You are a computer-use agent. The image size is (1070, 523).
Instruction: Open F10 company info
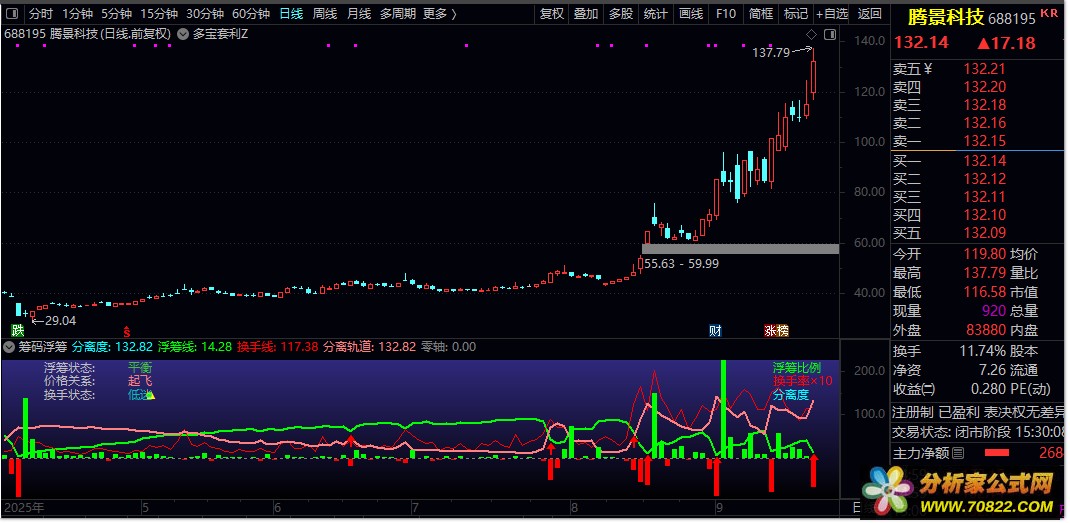point(726,14)
